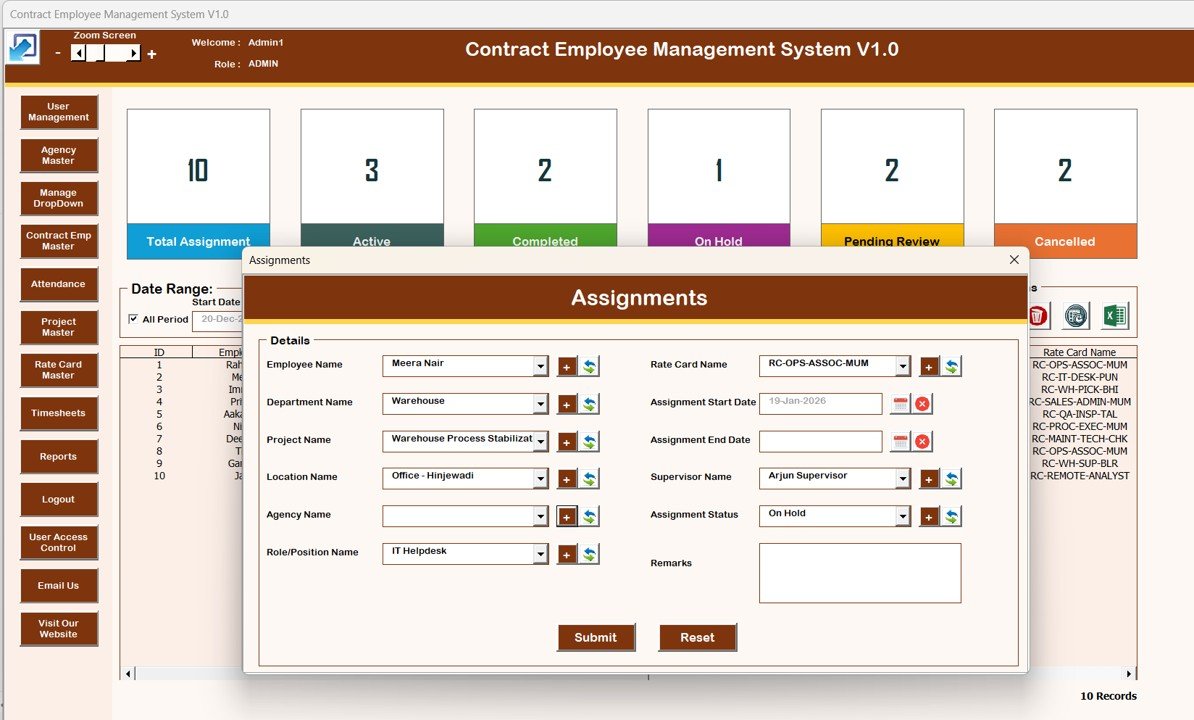Submit the assignment form
1194x720 pixels.
[596, 637]
